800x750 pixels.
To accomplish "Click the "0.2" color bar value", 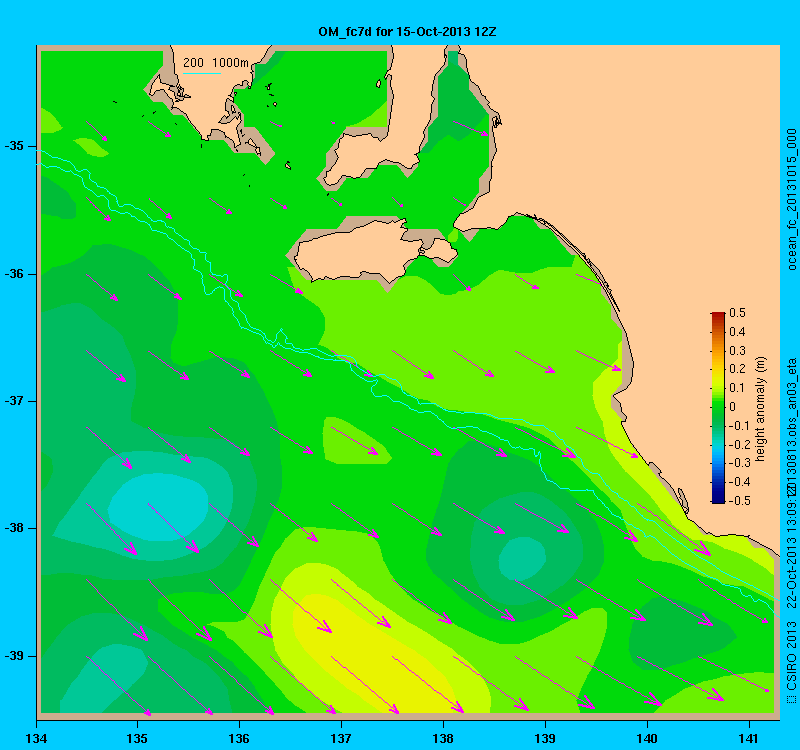I will tap(737, 369).
